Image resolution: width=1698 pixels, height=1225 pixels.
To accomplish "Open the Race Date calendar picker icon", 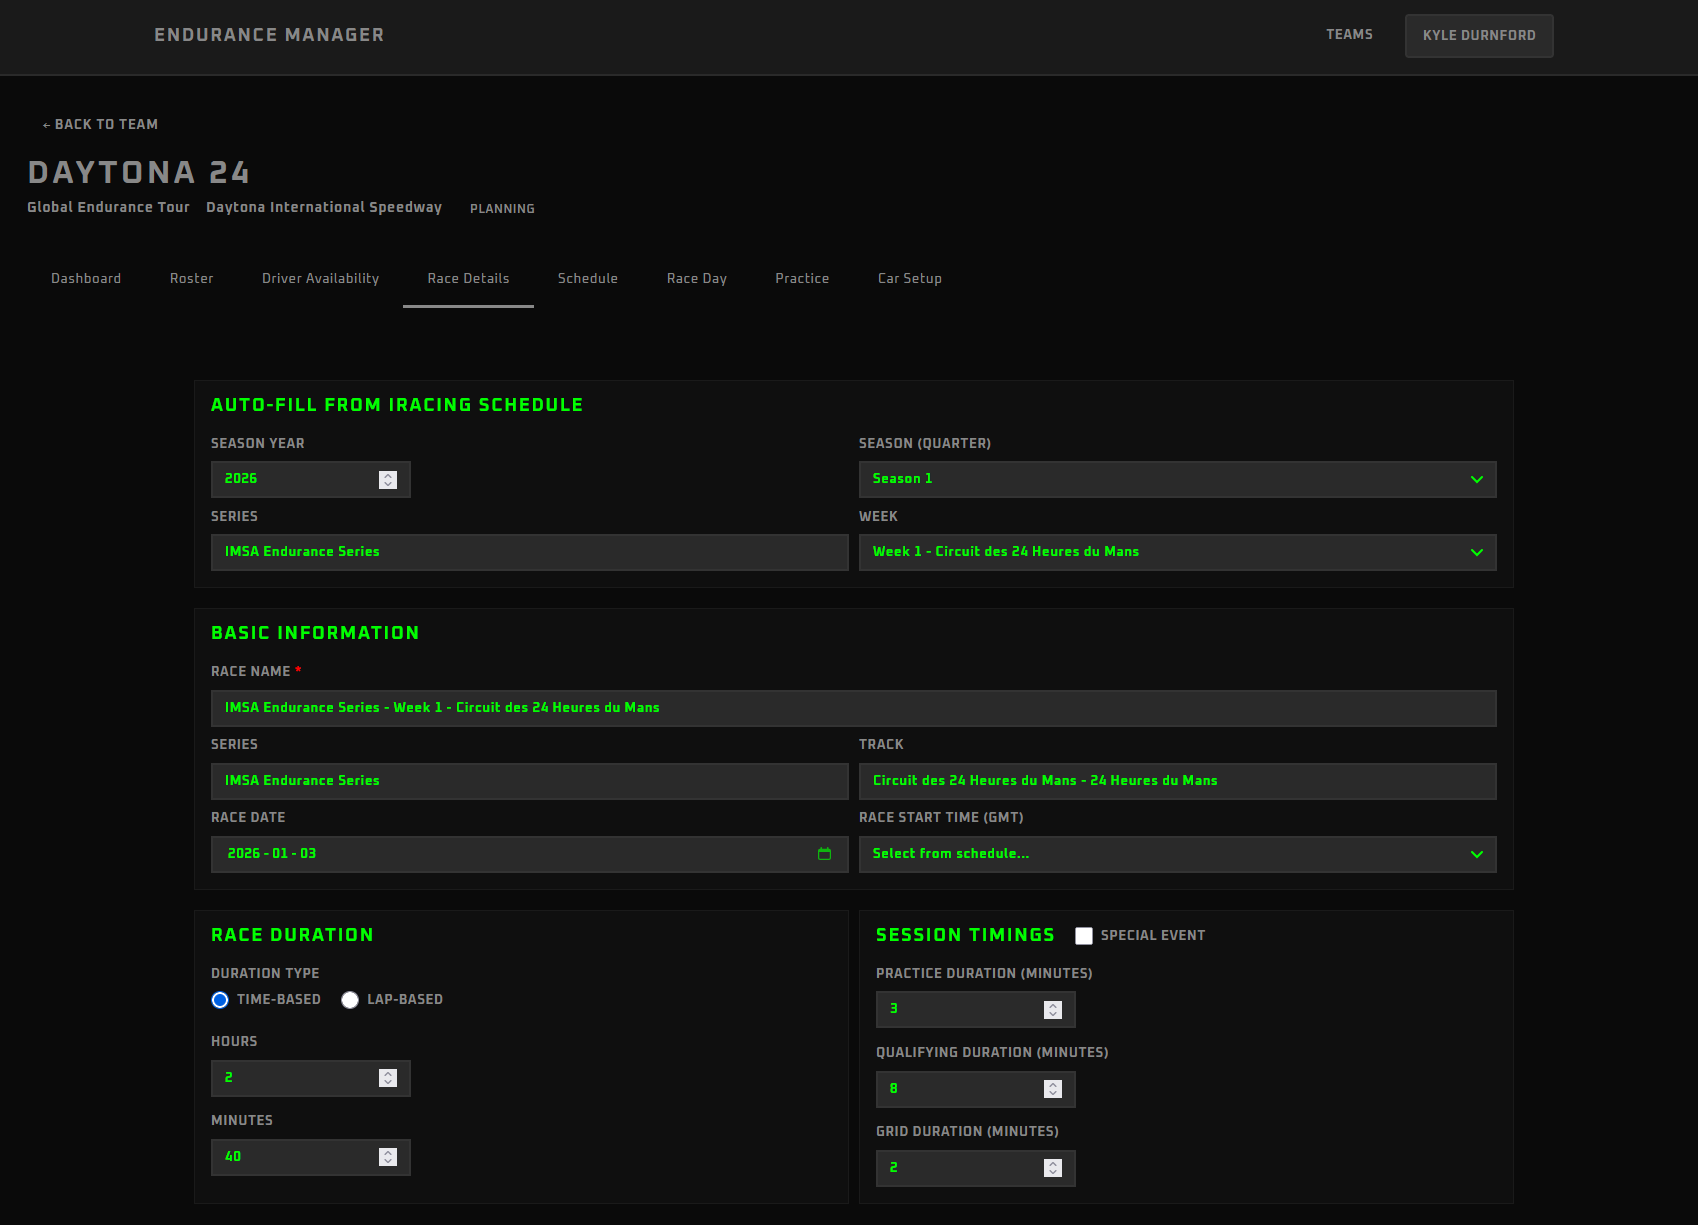I will click(823, 854).
